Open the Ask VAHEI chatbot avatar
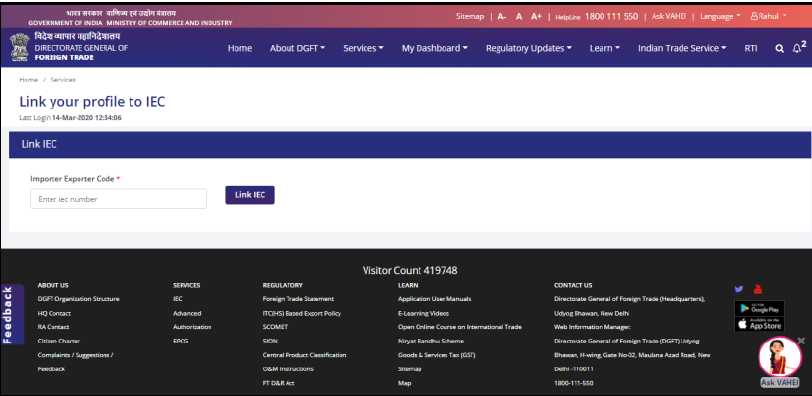812x396 pixels. 780,357
